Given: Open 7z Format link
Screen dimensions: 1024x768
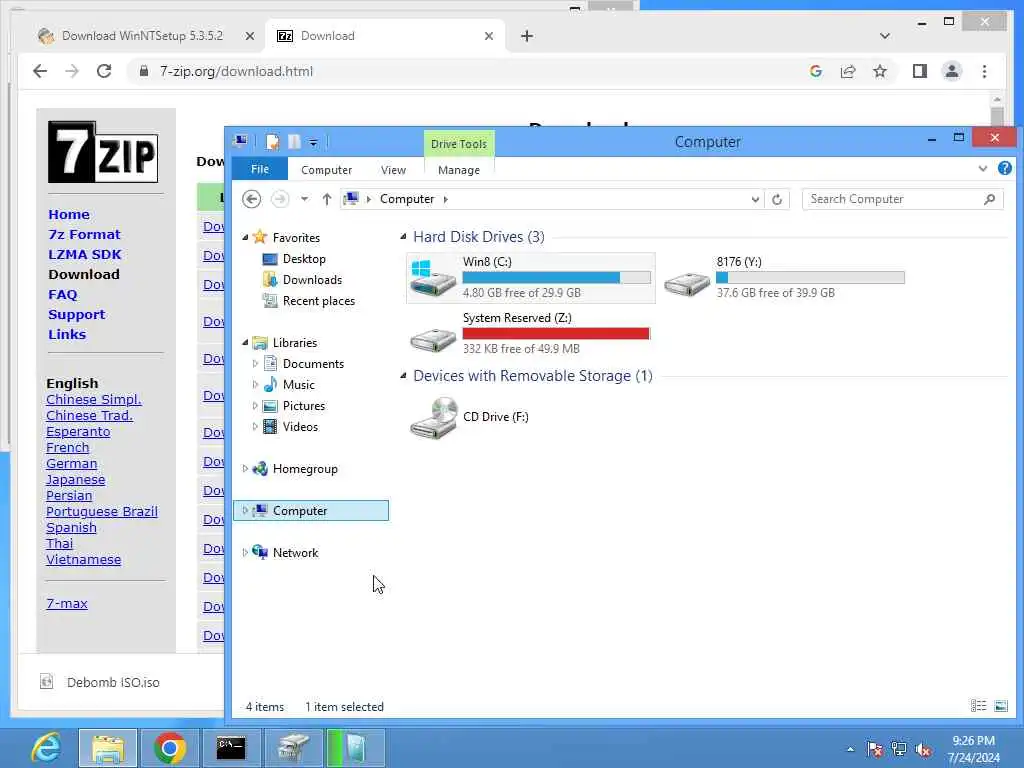Looking at the screenshot, I should coord(84,234).
